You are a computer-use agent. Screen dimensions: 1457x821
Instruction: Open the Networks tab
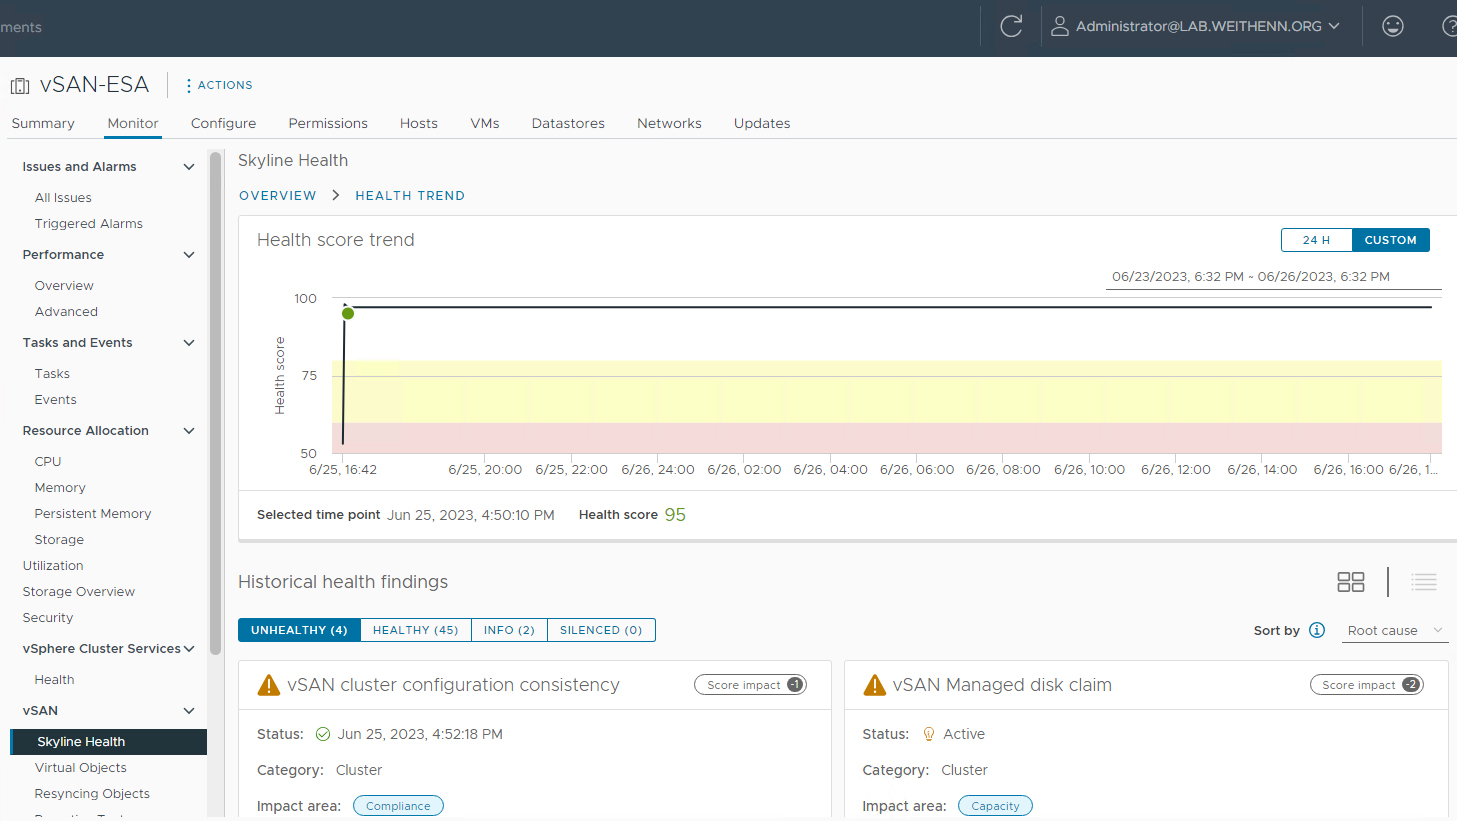(x=669, y=123)
